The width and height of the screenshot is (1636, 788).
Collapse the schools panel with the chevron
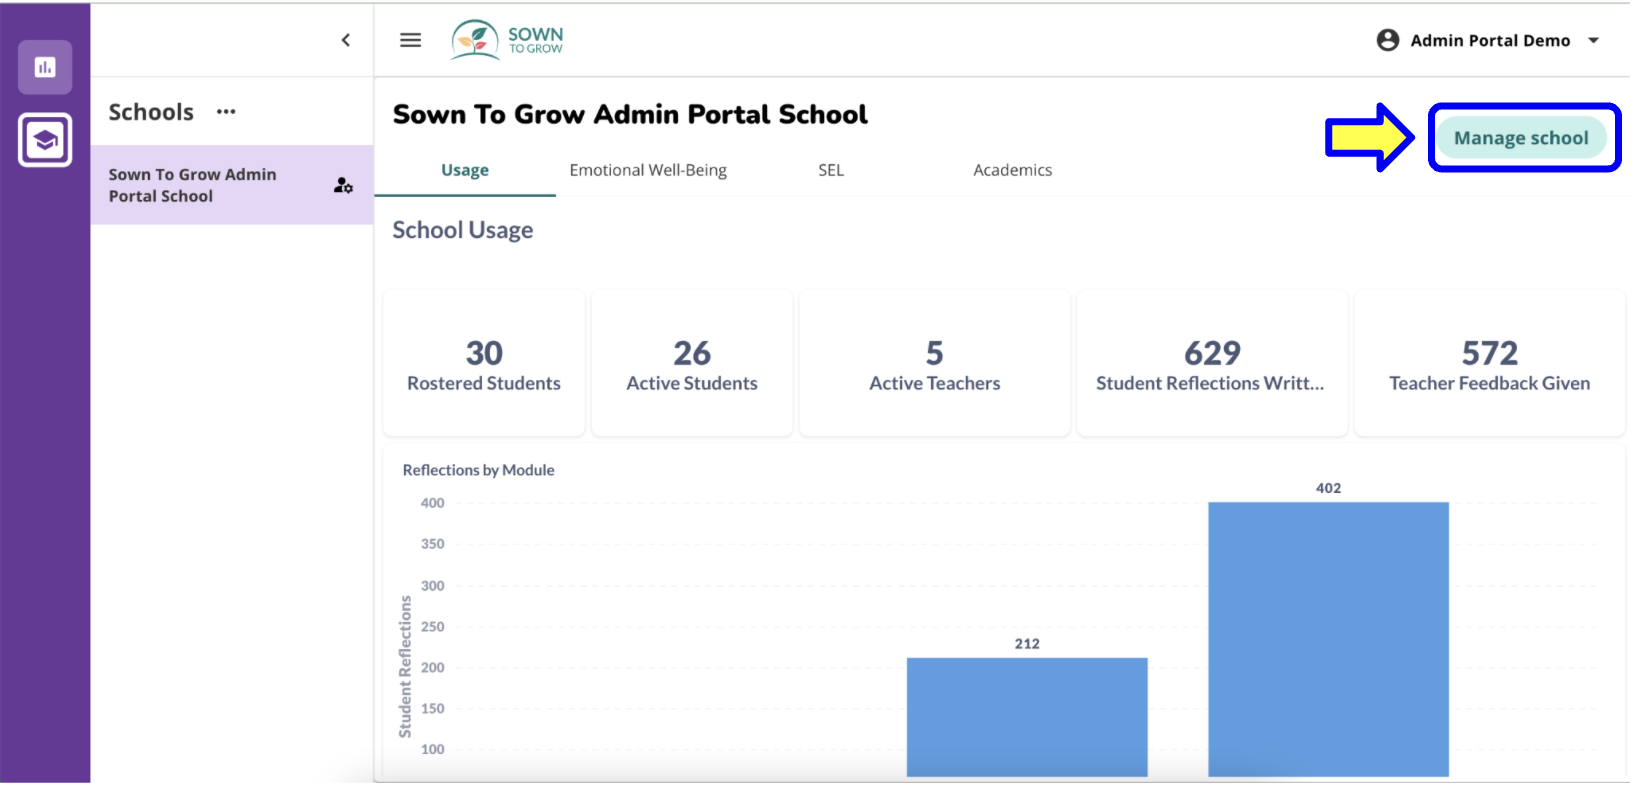click(x=346, y=40)
